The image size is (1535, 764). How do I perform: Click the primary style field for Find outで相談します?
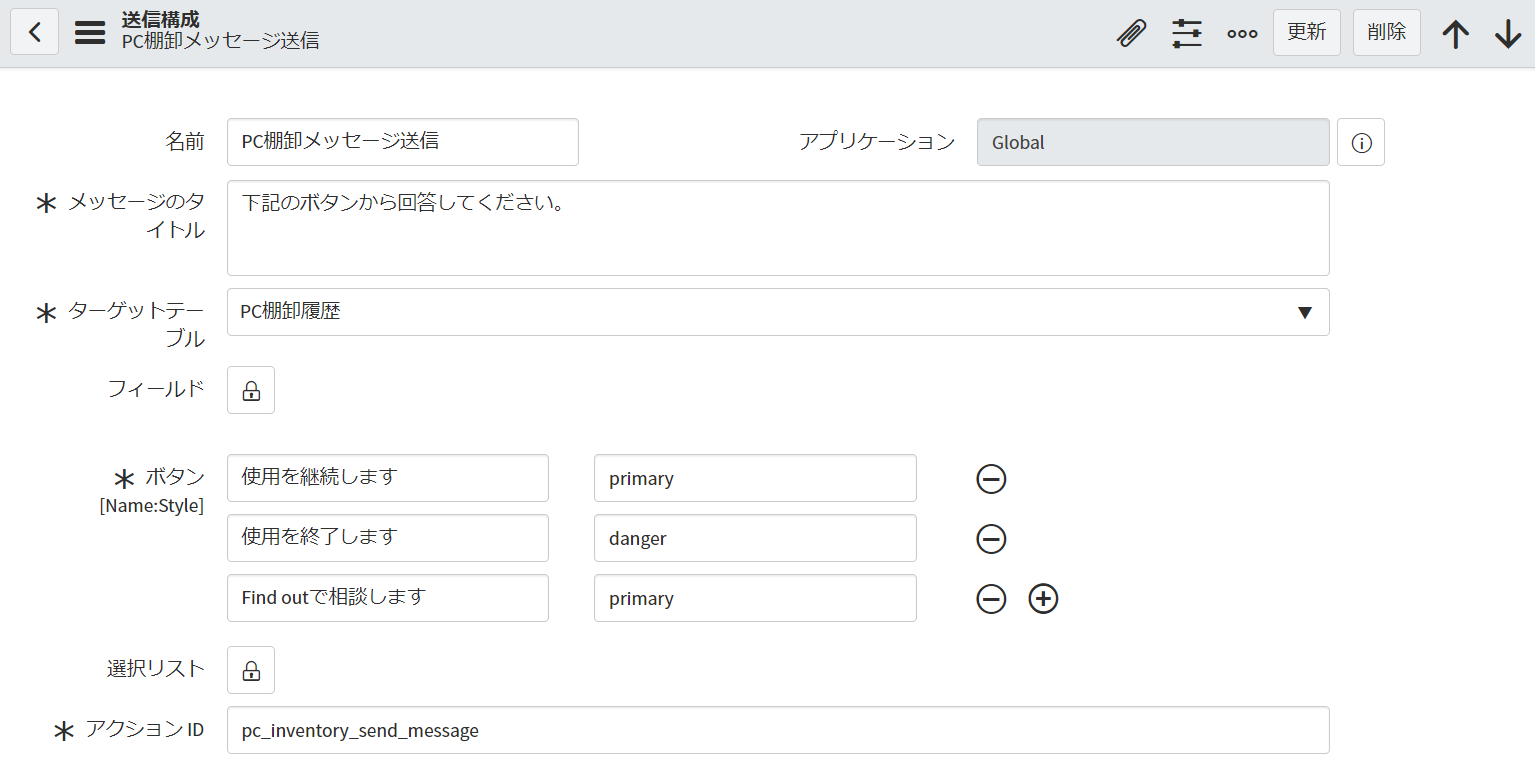[755, 598]
